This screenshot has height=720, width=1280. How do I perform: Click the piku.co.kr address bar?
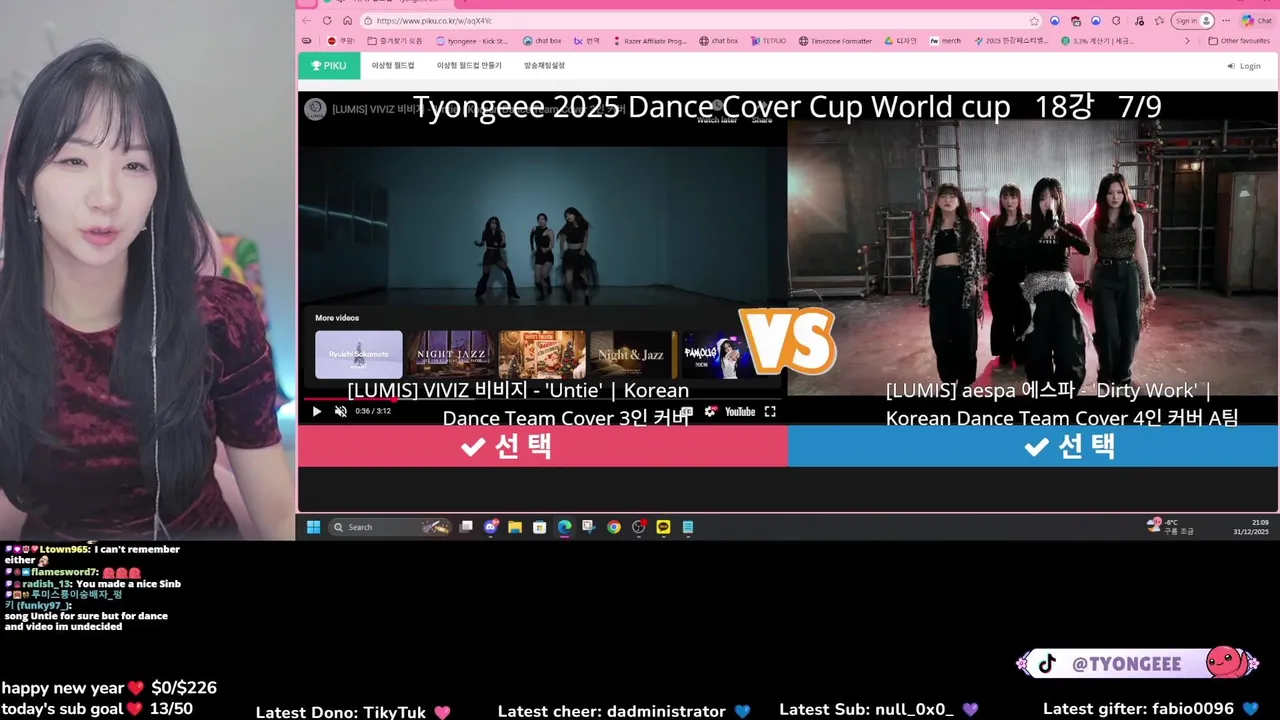700,20
